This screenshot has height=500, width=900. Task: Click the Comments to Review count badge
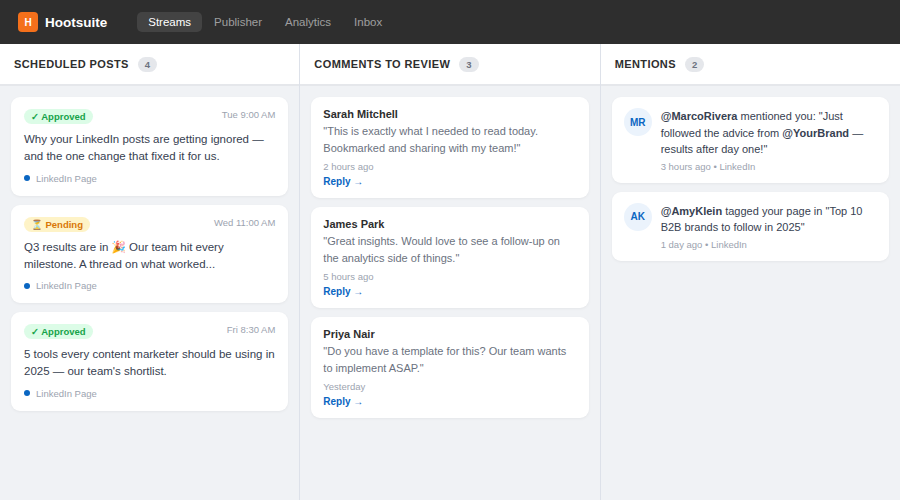[x=469, y=64]
